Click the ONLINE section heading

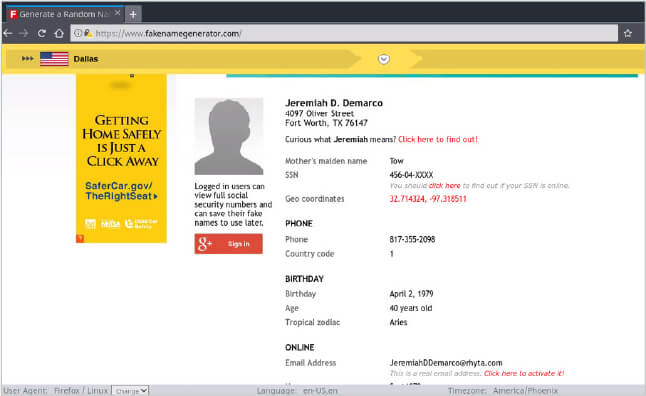[x=300, y=347]
